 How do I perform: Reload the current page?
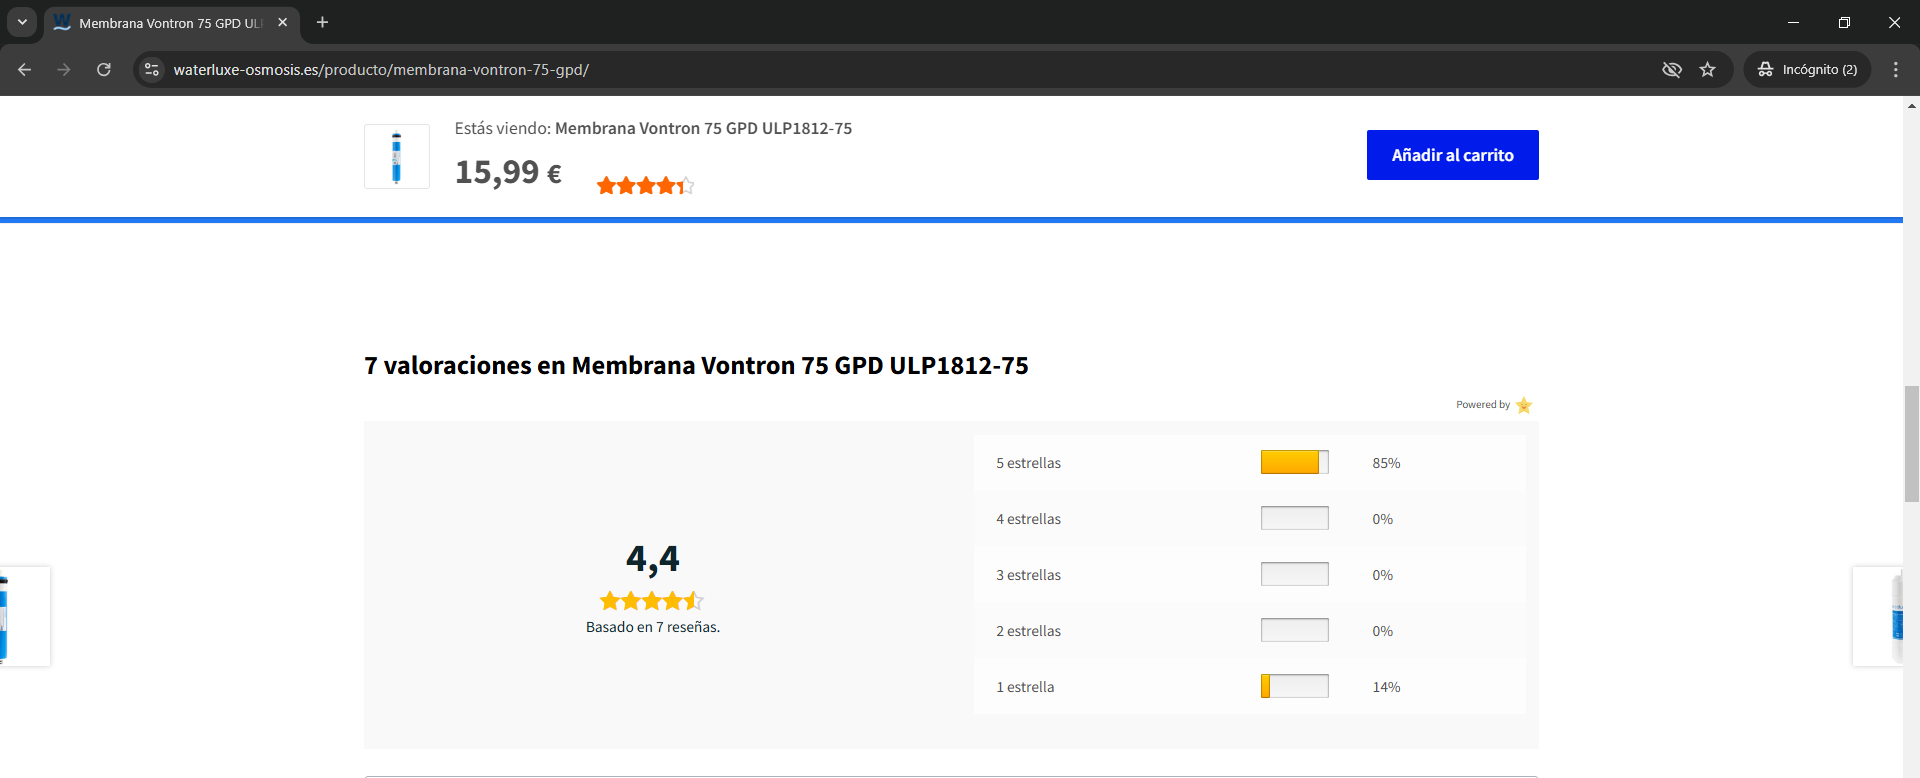pyautogui.click(x=104, y=70)
